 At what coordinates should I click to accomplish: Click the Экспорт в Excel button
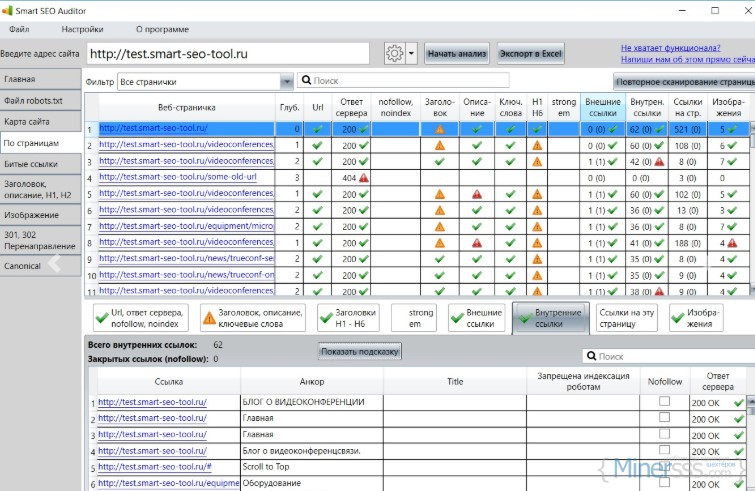click(531, 54)
